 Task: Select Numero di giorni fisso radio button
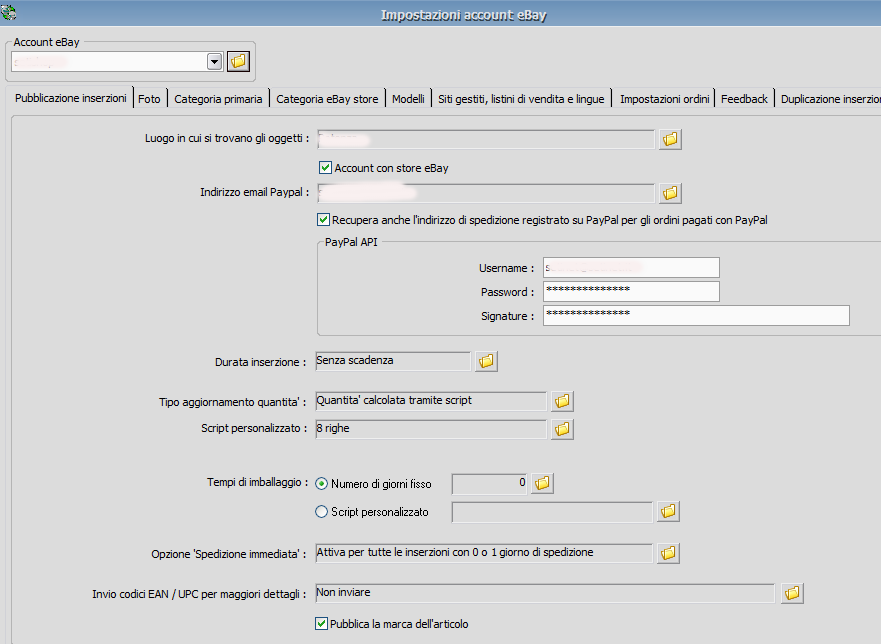[x=321, y=483]
